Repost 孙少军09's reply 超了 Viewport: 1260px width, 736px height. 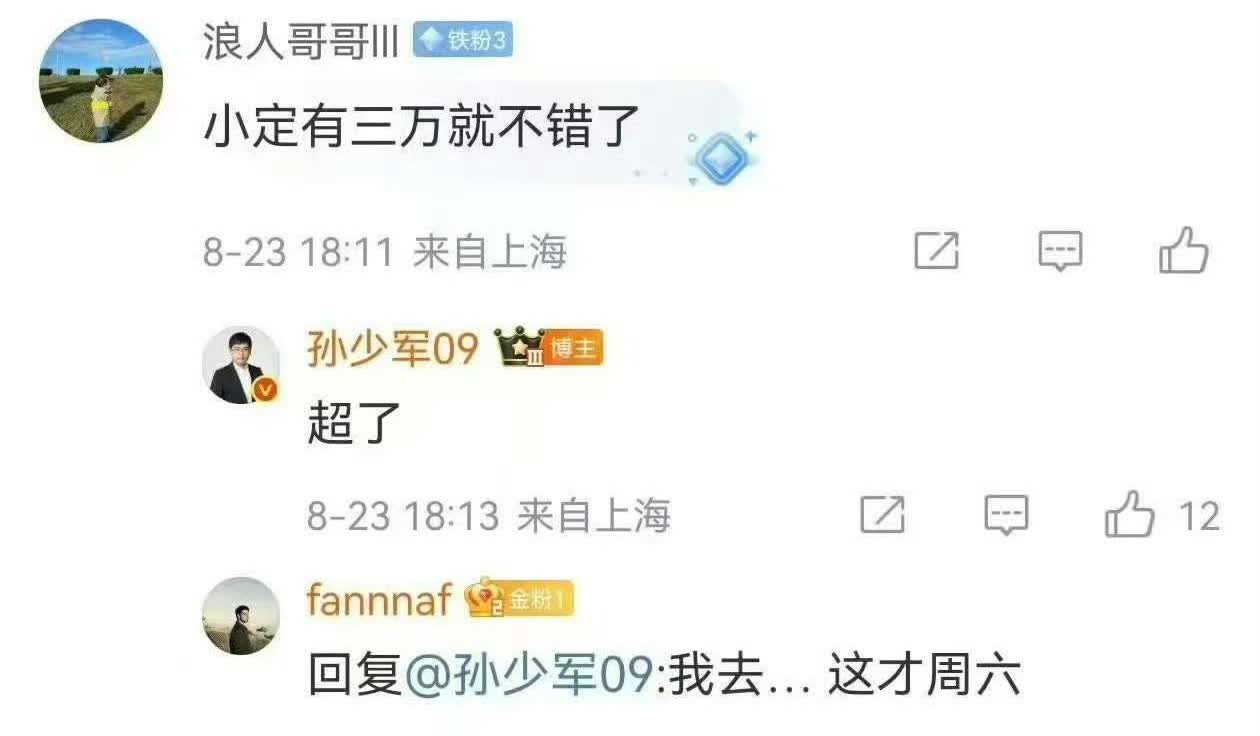(x=883, y=515)
